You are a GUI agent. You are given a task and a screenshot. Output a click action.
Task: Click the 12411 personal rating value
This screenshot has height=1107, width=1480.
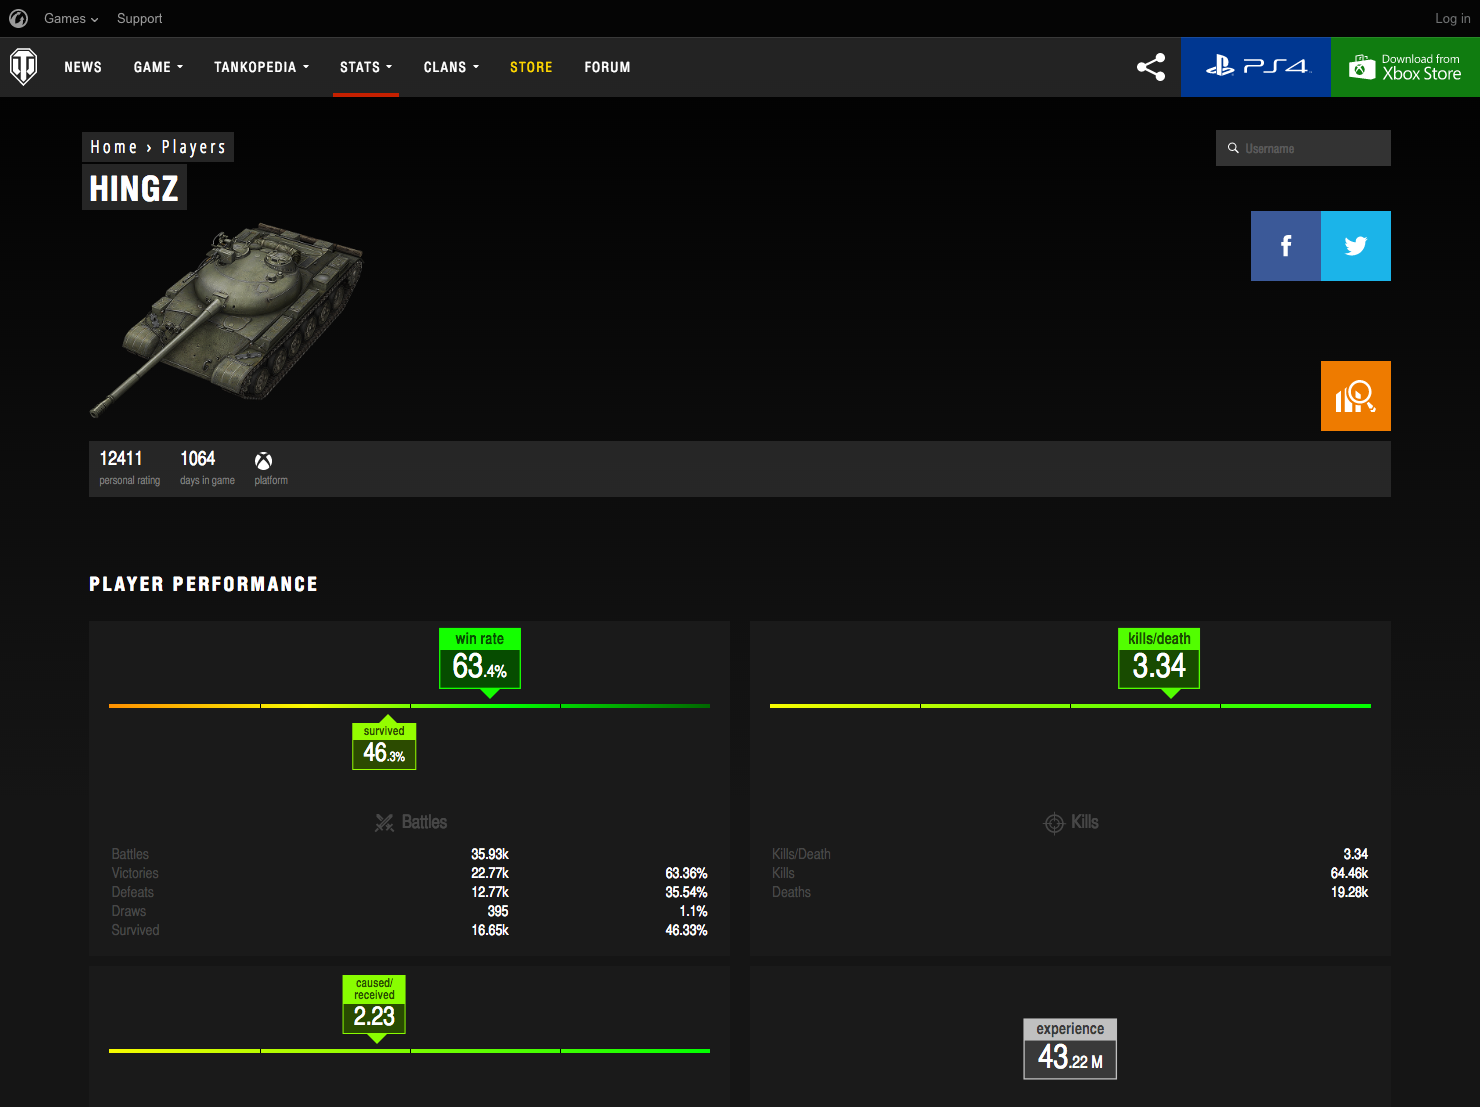pos(121,458)
